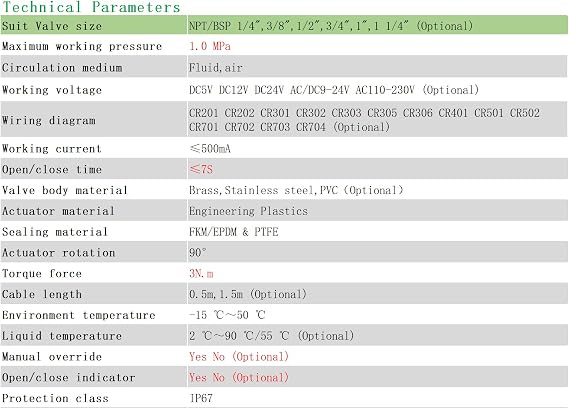The height and width of the screenshot is (409, 569).
Task: Select the 'Actuator rotation' label
Action: [59, 253]
